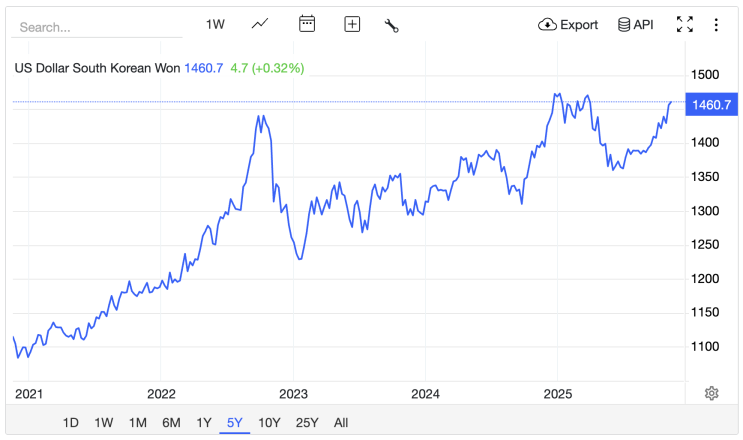Viewport: 743px width, 440px height.
Task: Click the 1200 y-axis label
Action: (705, 279)
